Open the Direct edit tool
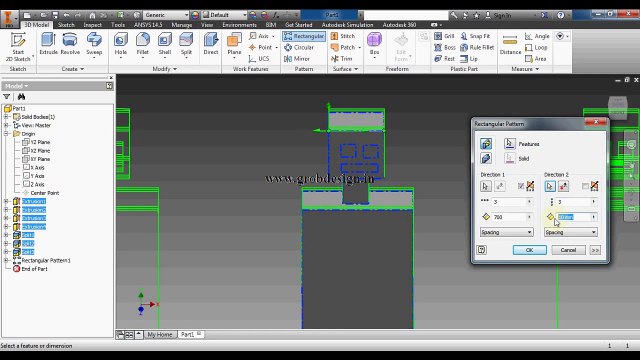 pyautogui.click(x=211, y=44)
